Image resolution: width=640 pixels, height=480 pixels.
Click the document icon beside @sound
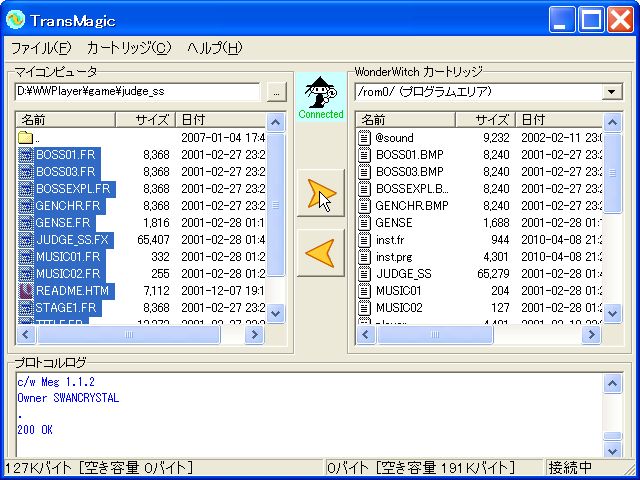pos(364,138)
